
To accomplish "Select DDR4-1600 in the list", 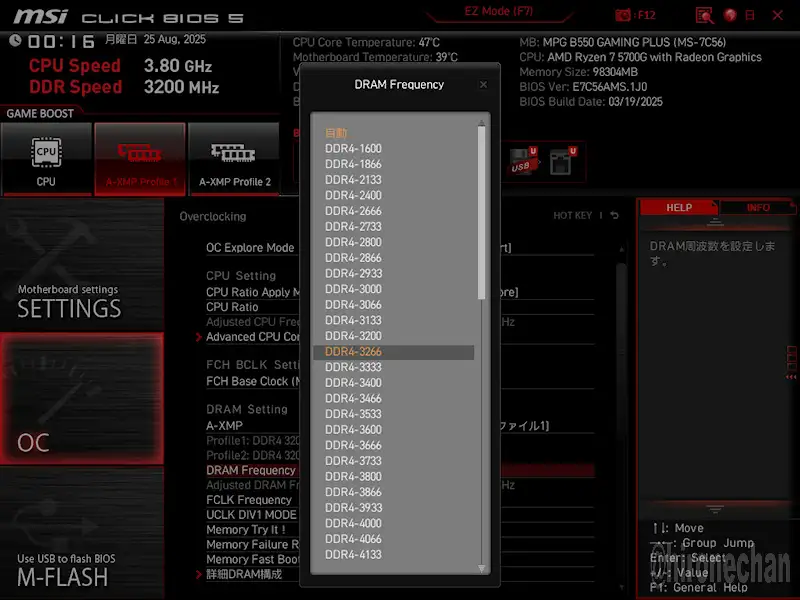I will 353,148.
